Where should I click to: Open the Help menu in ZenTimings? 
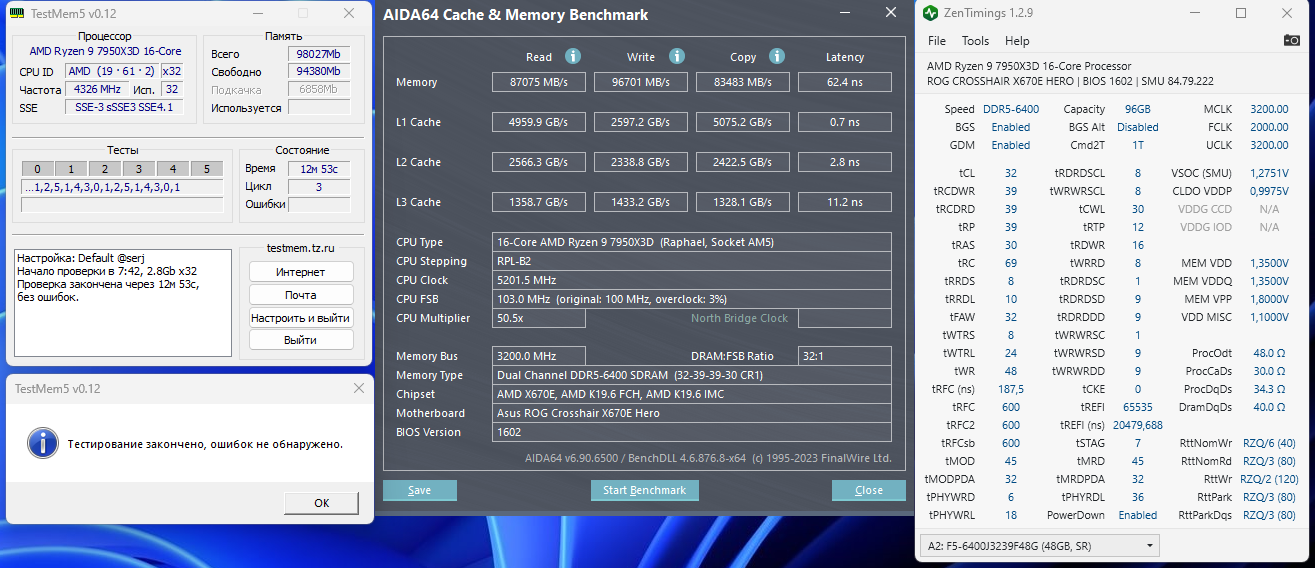coord(1017,41)
